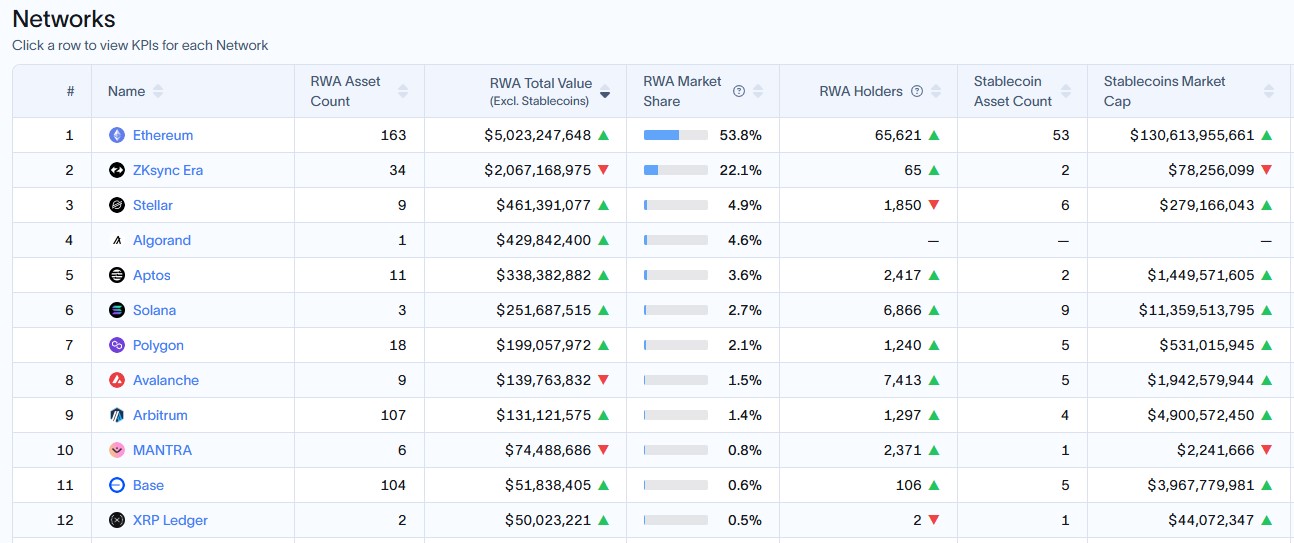Open the XRP Ledger network link
Screen dimensions: 1294x543
coord(171,520)
